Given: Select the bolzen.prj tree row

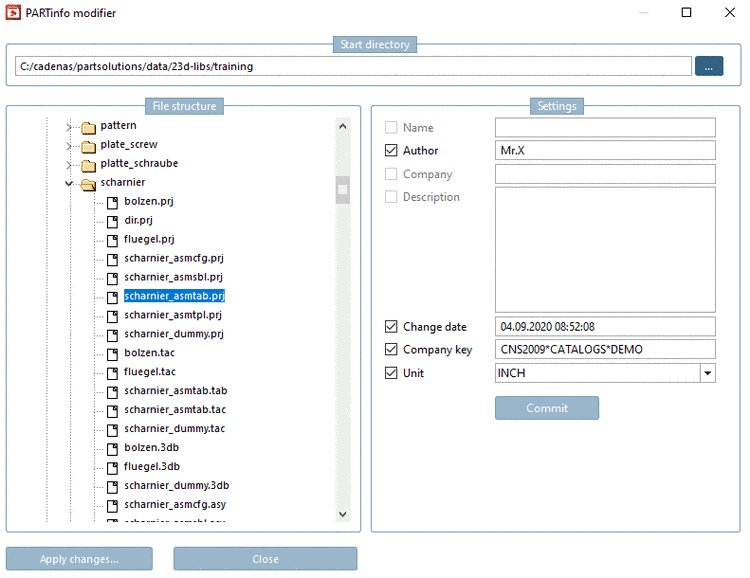Looking at the screenshot, I should pyautogui.click(x=149, y=201).
